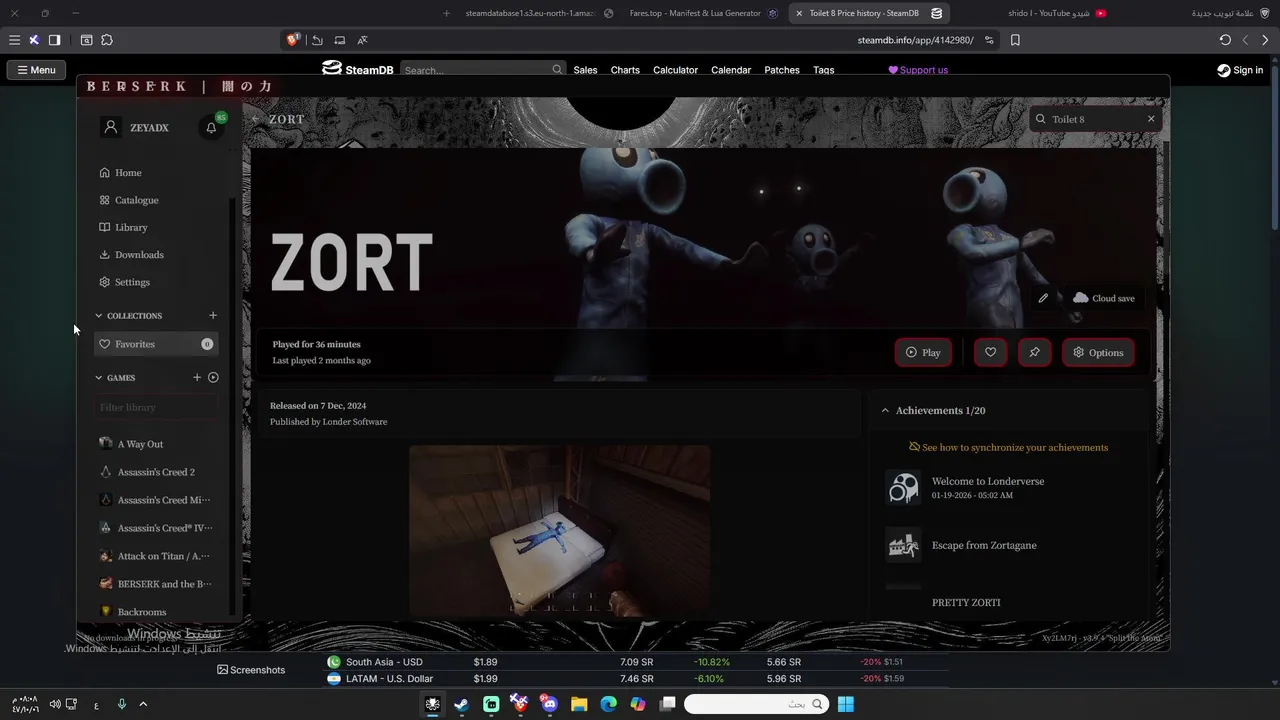Open the ZEYADX profile avatar
The image size is (1280, 720).
[x=111, y=127]
